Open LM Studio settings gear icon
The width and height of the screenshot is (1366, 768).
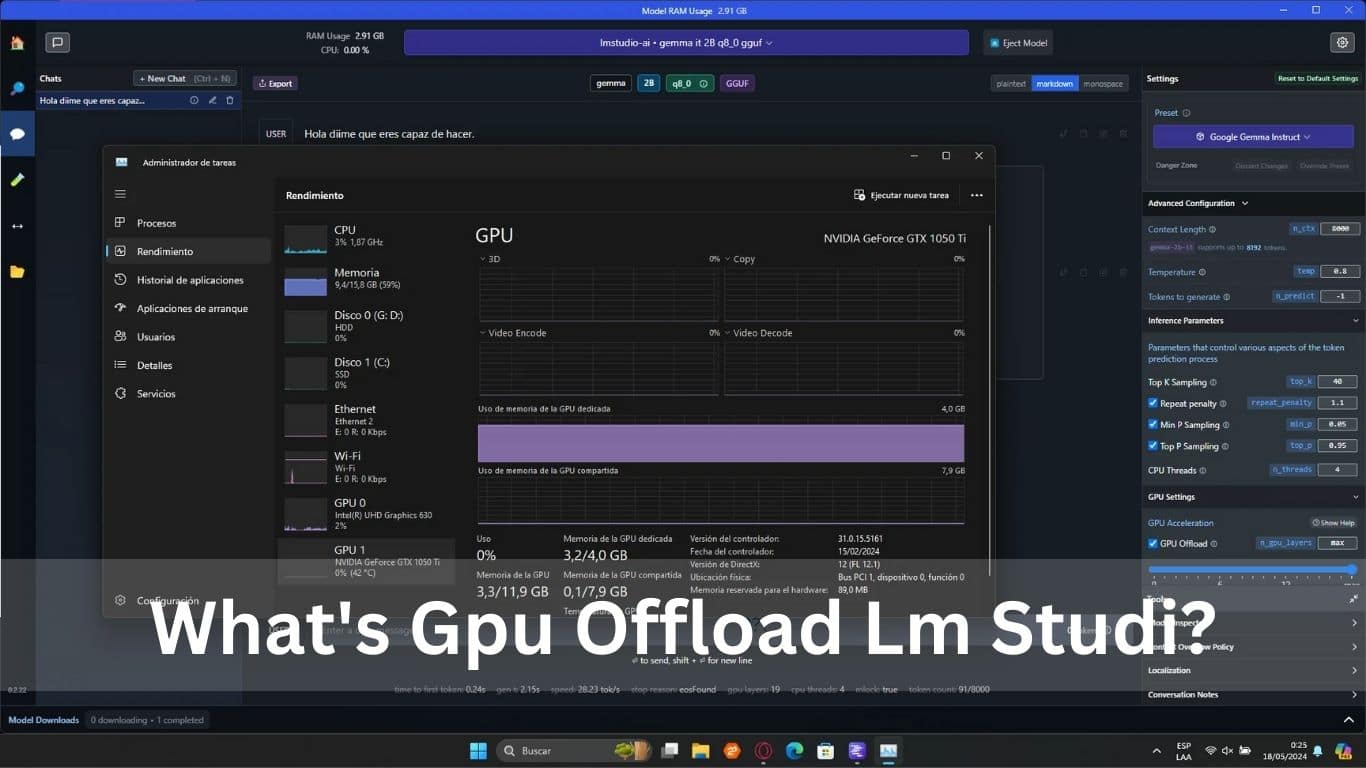pyautogui.click(x=1342, y=43)
